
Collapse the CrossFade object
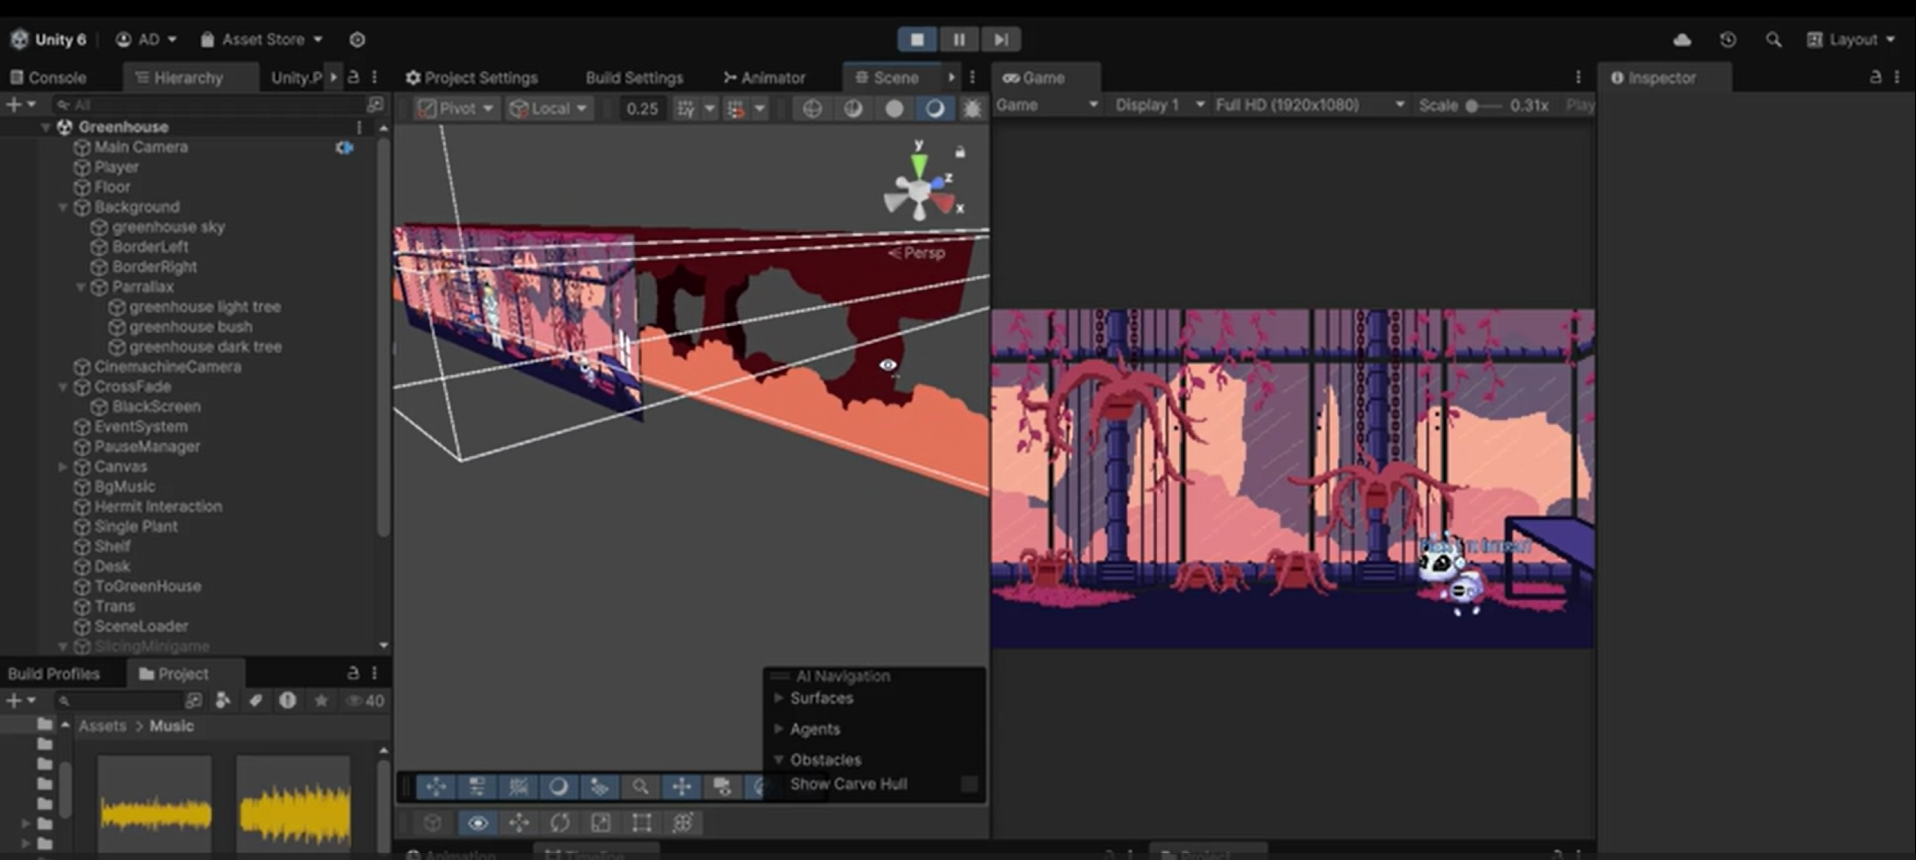tap(62, 387)
